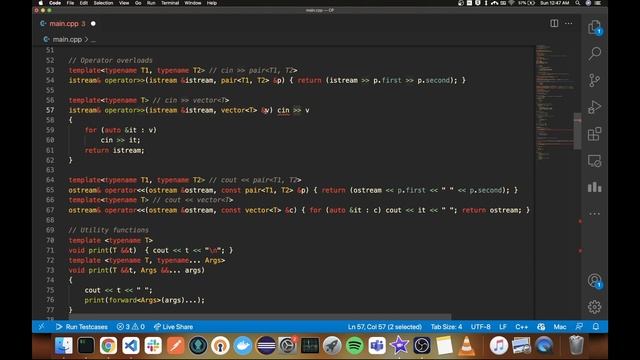
Task: Click the code minimap preview
Action: pyautogui.click(x=555, y=102)
